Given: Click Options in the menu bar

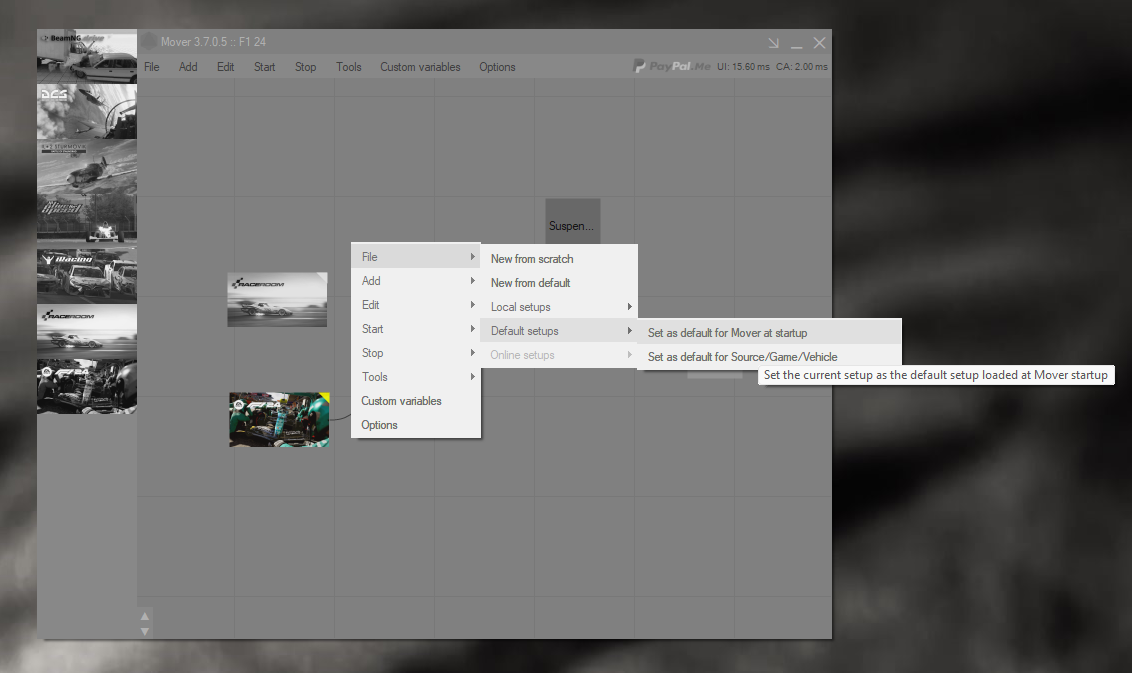Looking at the screenshot, I should [497, 66].
